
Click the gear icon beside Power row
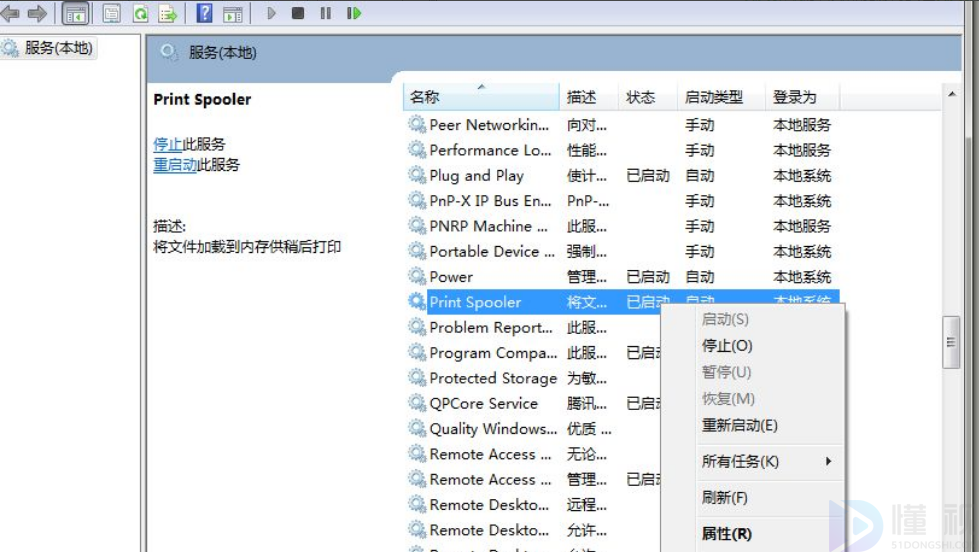tap(416, 276)
